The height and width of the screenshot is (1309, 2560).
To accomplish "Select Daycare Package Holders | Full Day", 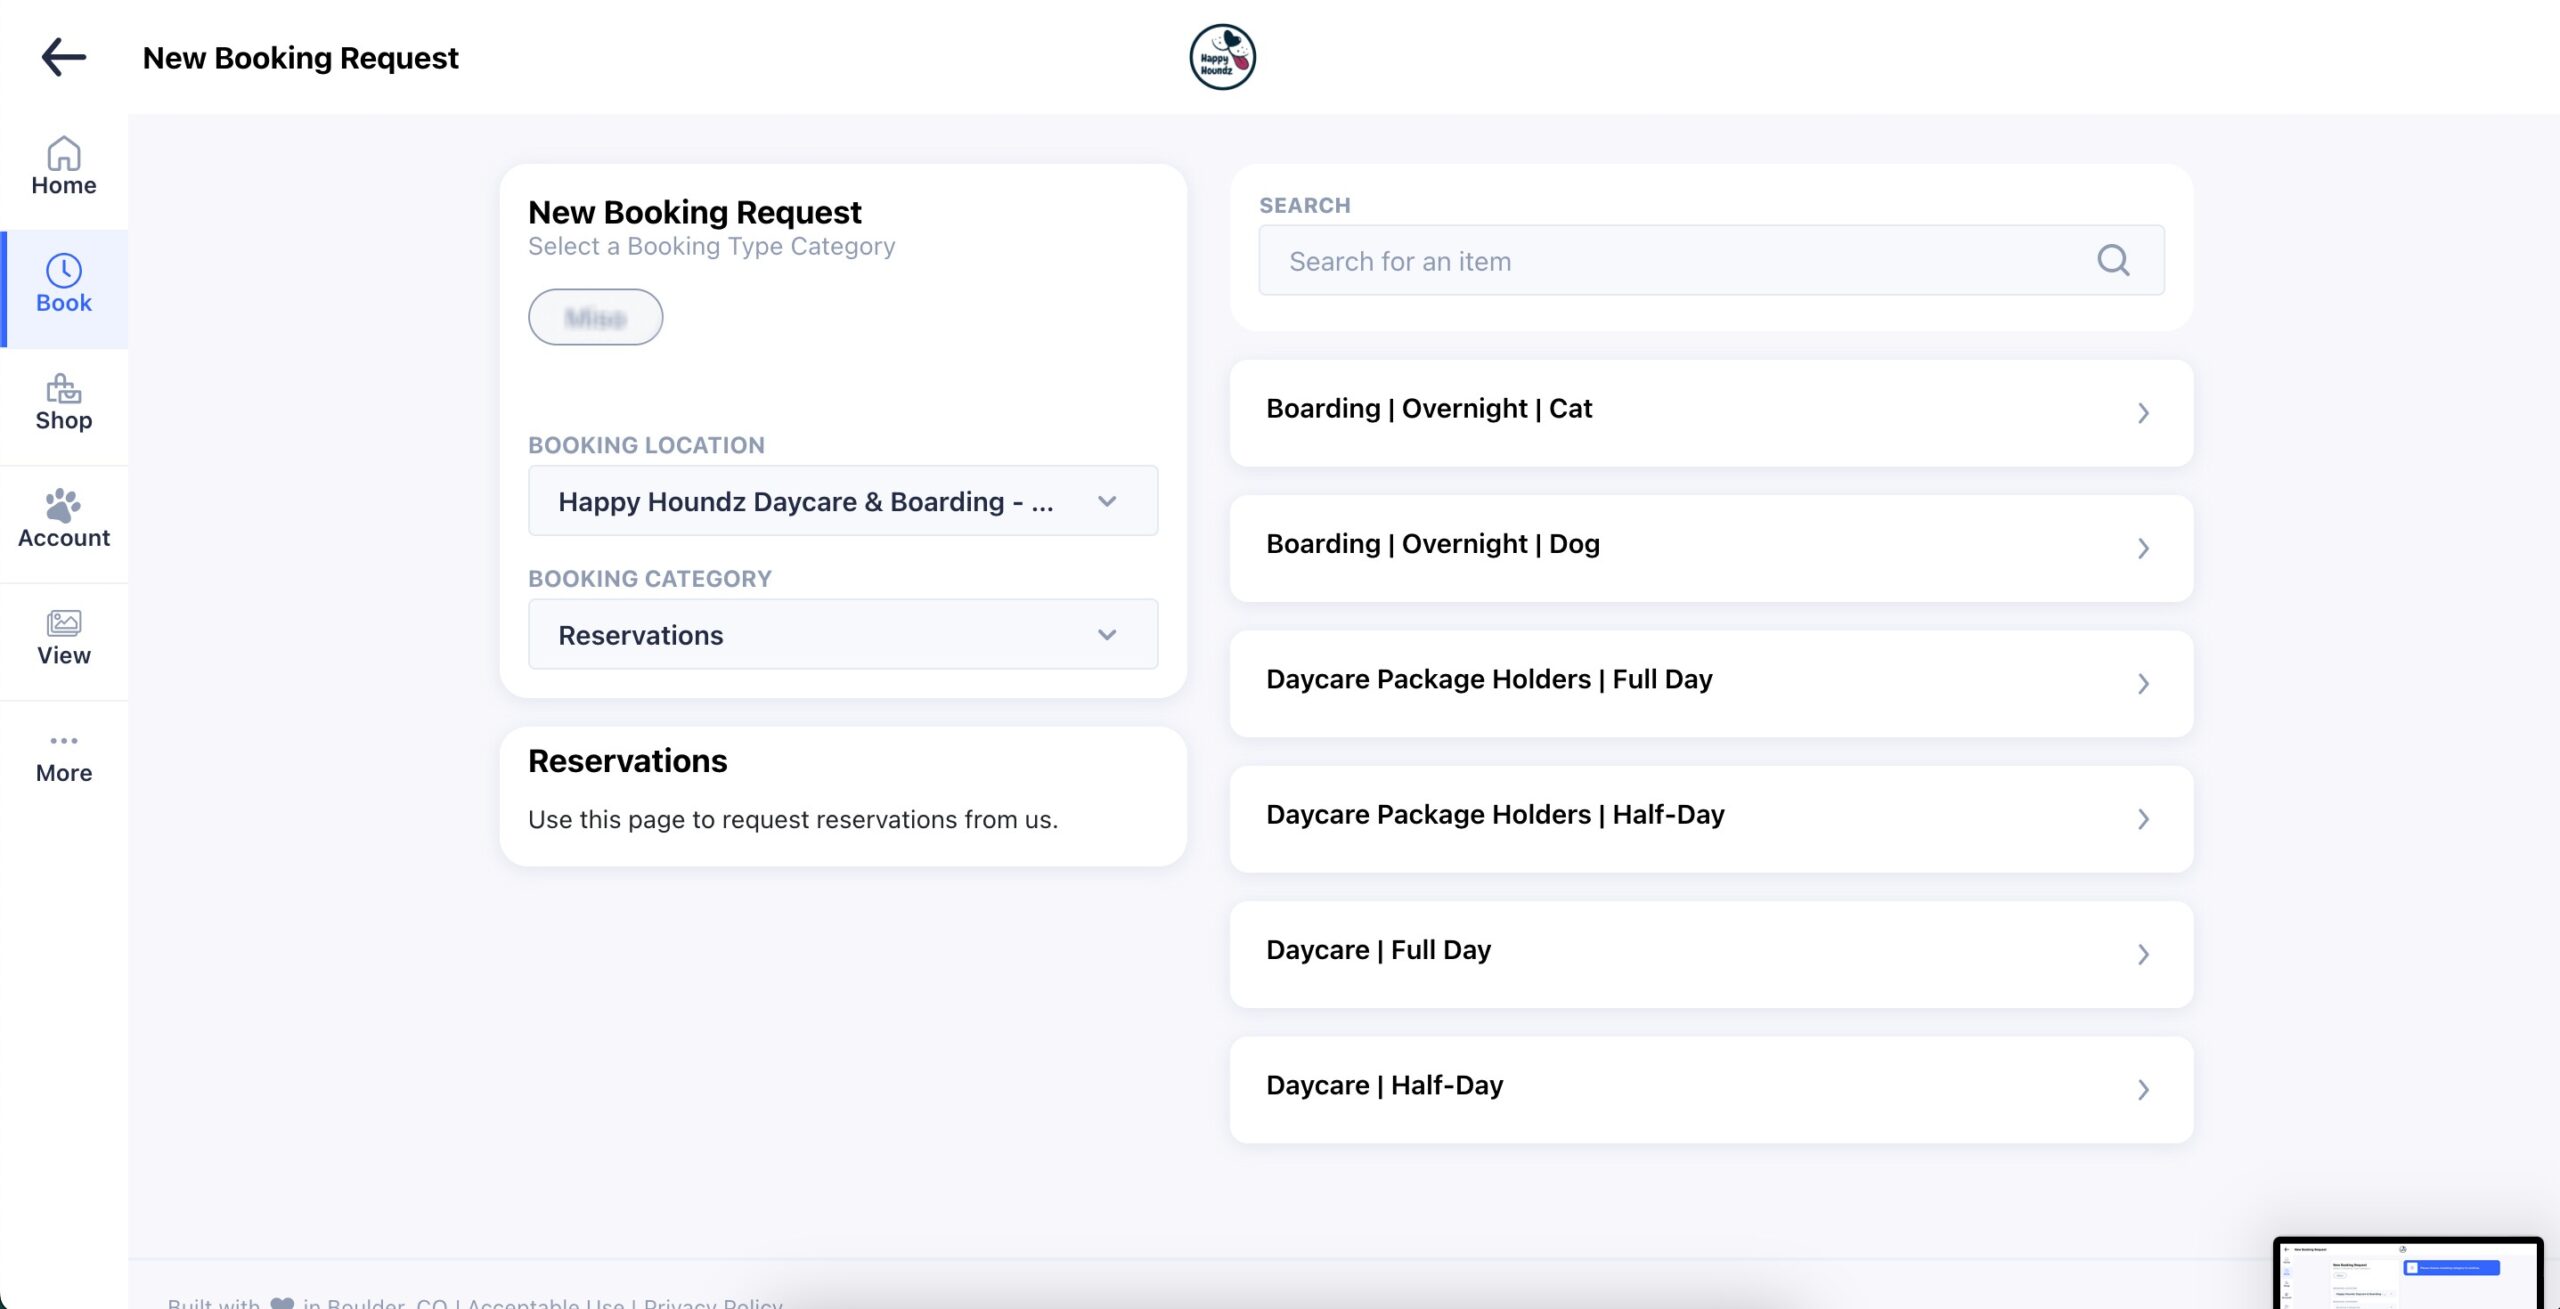I will (x=1709, y=683).
